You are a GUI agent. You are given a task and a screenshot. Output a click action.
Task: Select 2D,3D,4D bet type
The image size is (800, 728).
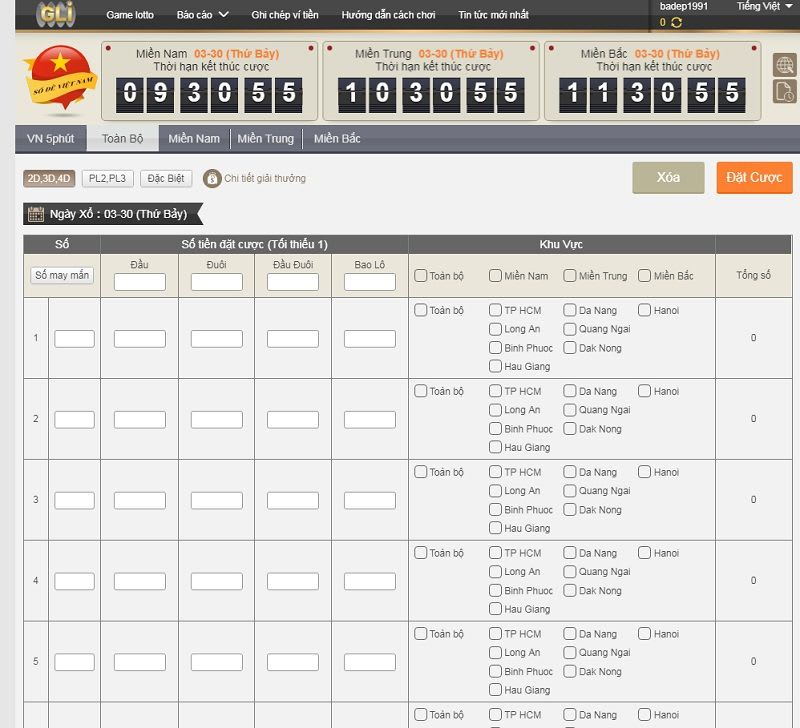(x=49, y=179)
